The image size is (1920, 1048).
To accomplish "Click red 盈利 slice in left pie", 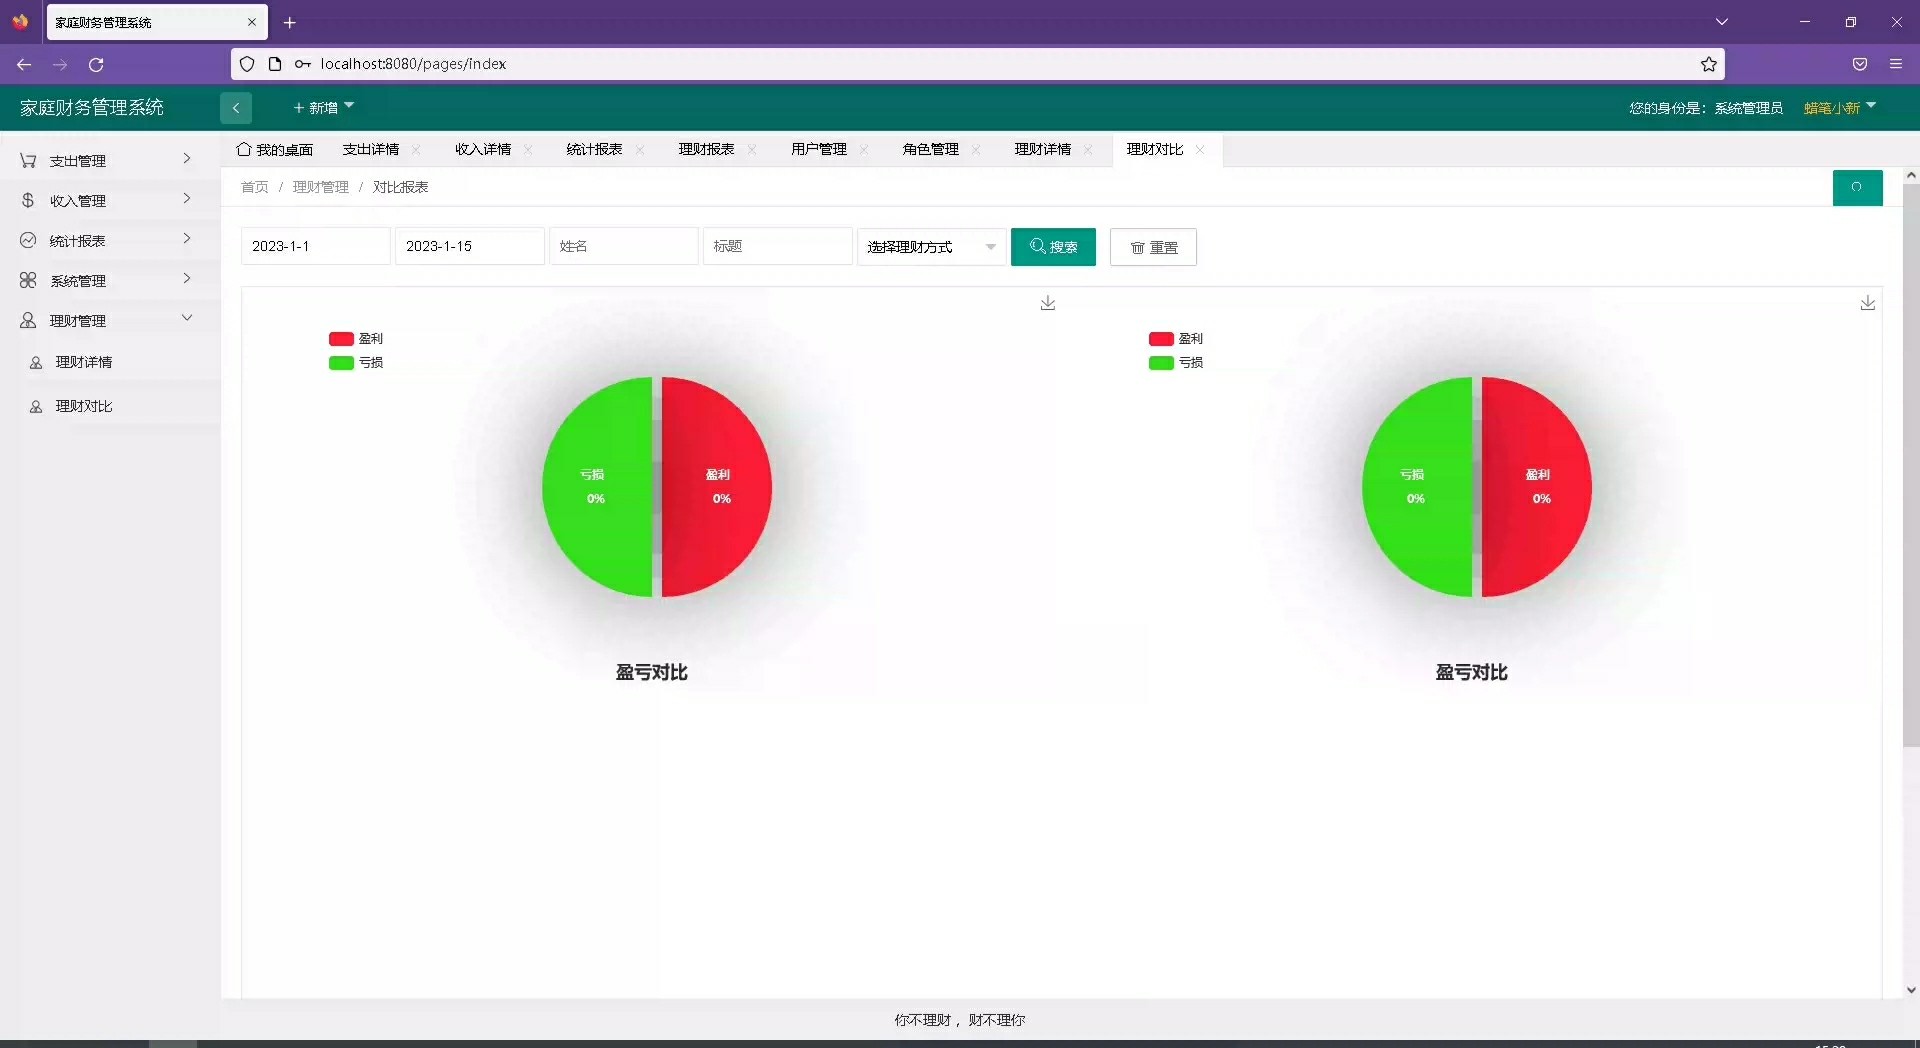I will tap(717, 487).
